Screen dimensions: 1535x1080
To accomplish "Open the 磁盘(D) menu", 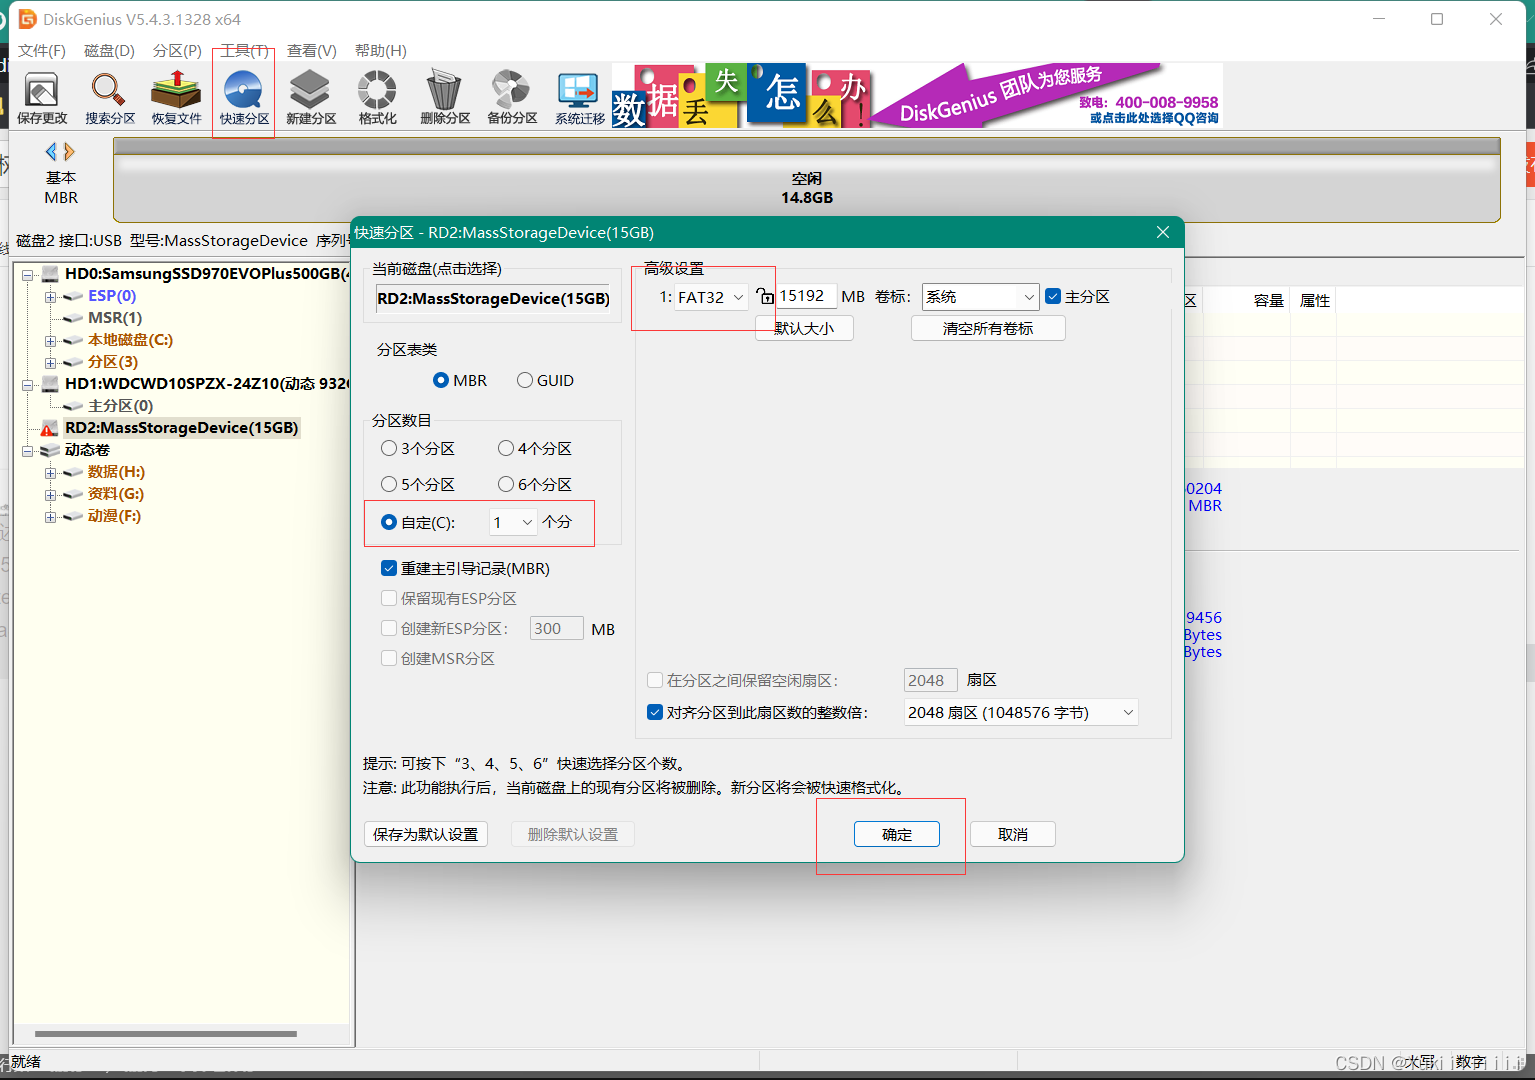I will (109, 51).
